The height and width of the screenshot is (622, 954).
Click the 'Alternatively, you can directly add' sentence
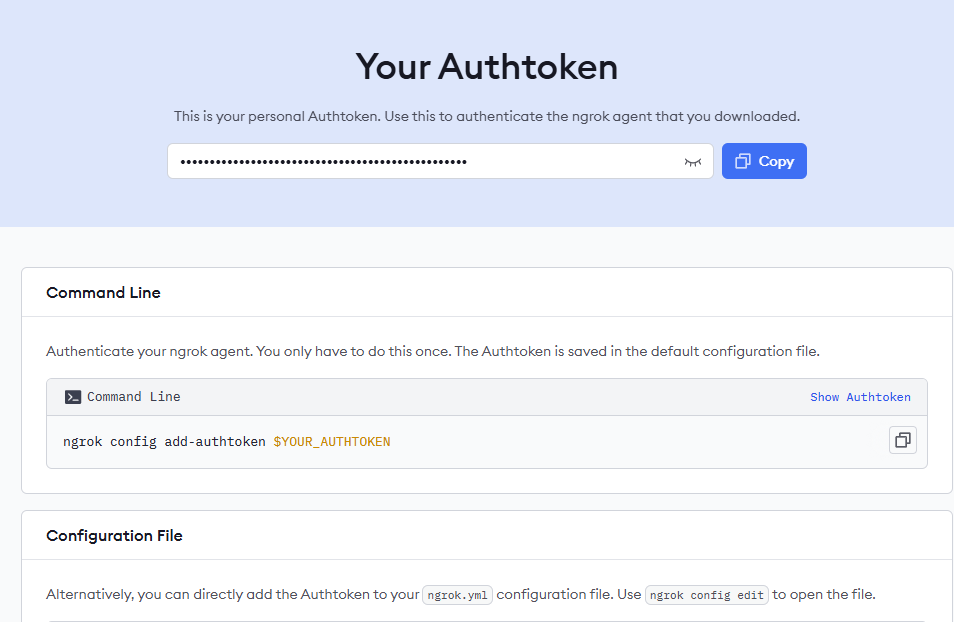pyautogui.click(x=232, y=595)
